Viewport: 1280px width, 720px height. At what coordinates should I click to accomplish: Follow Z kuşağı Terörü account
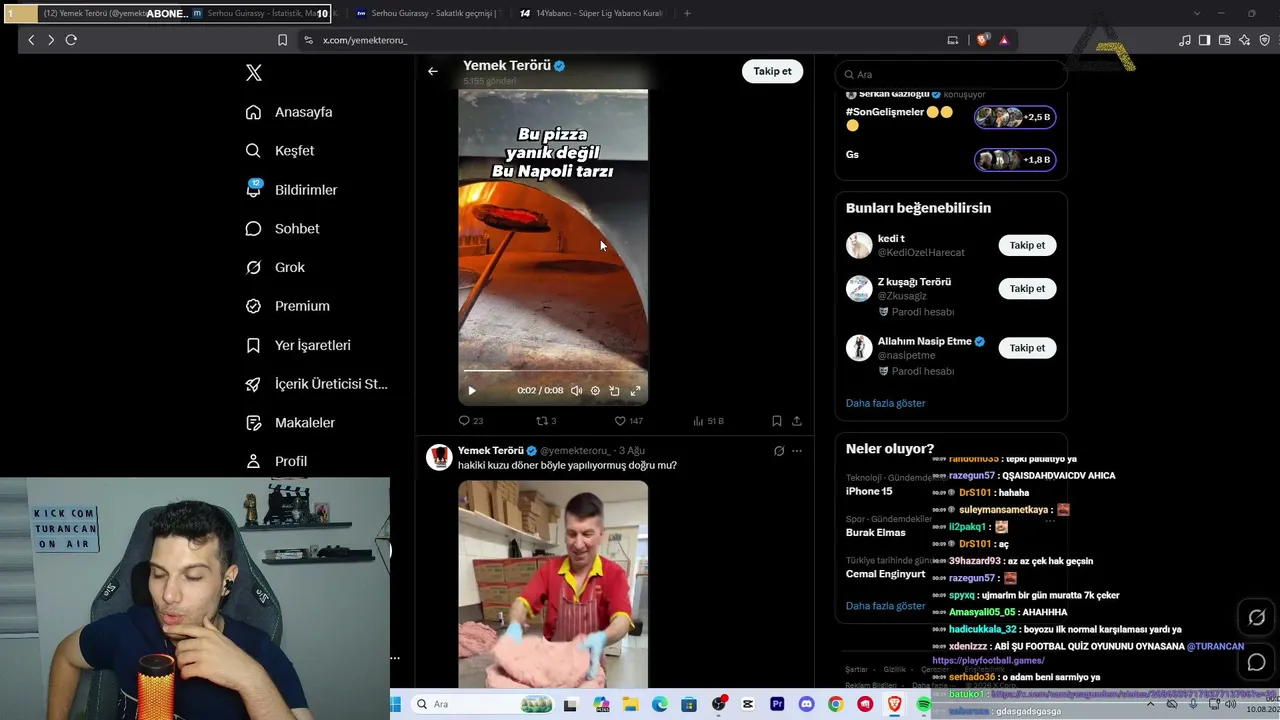[x=1027, y=289]
